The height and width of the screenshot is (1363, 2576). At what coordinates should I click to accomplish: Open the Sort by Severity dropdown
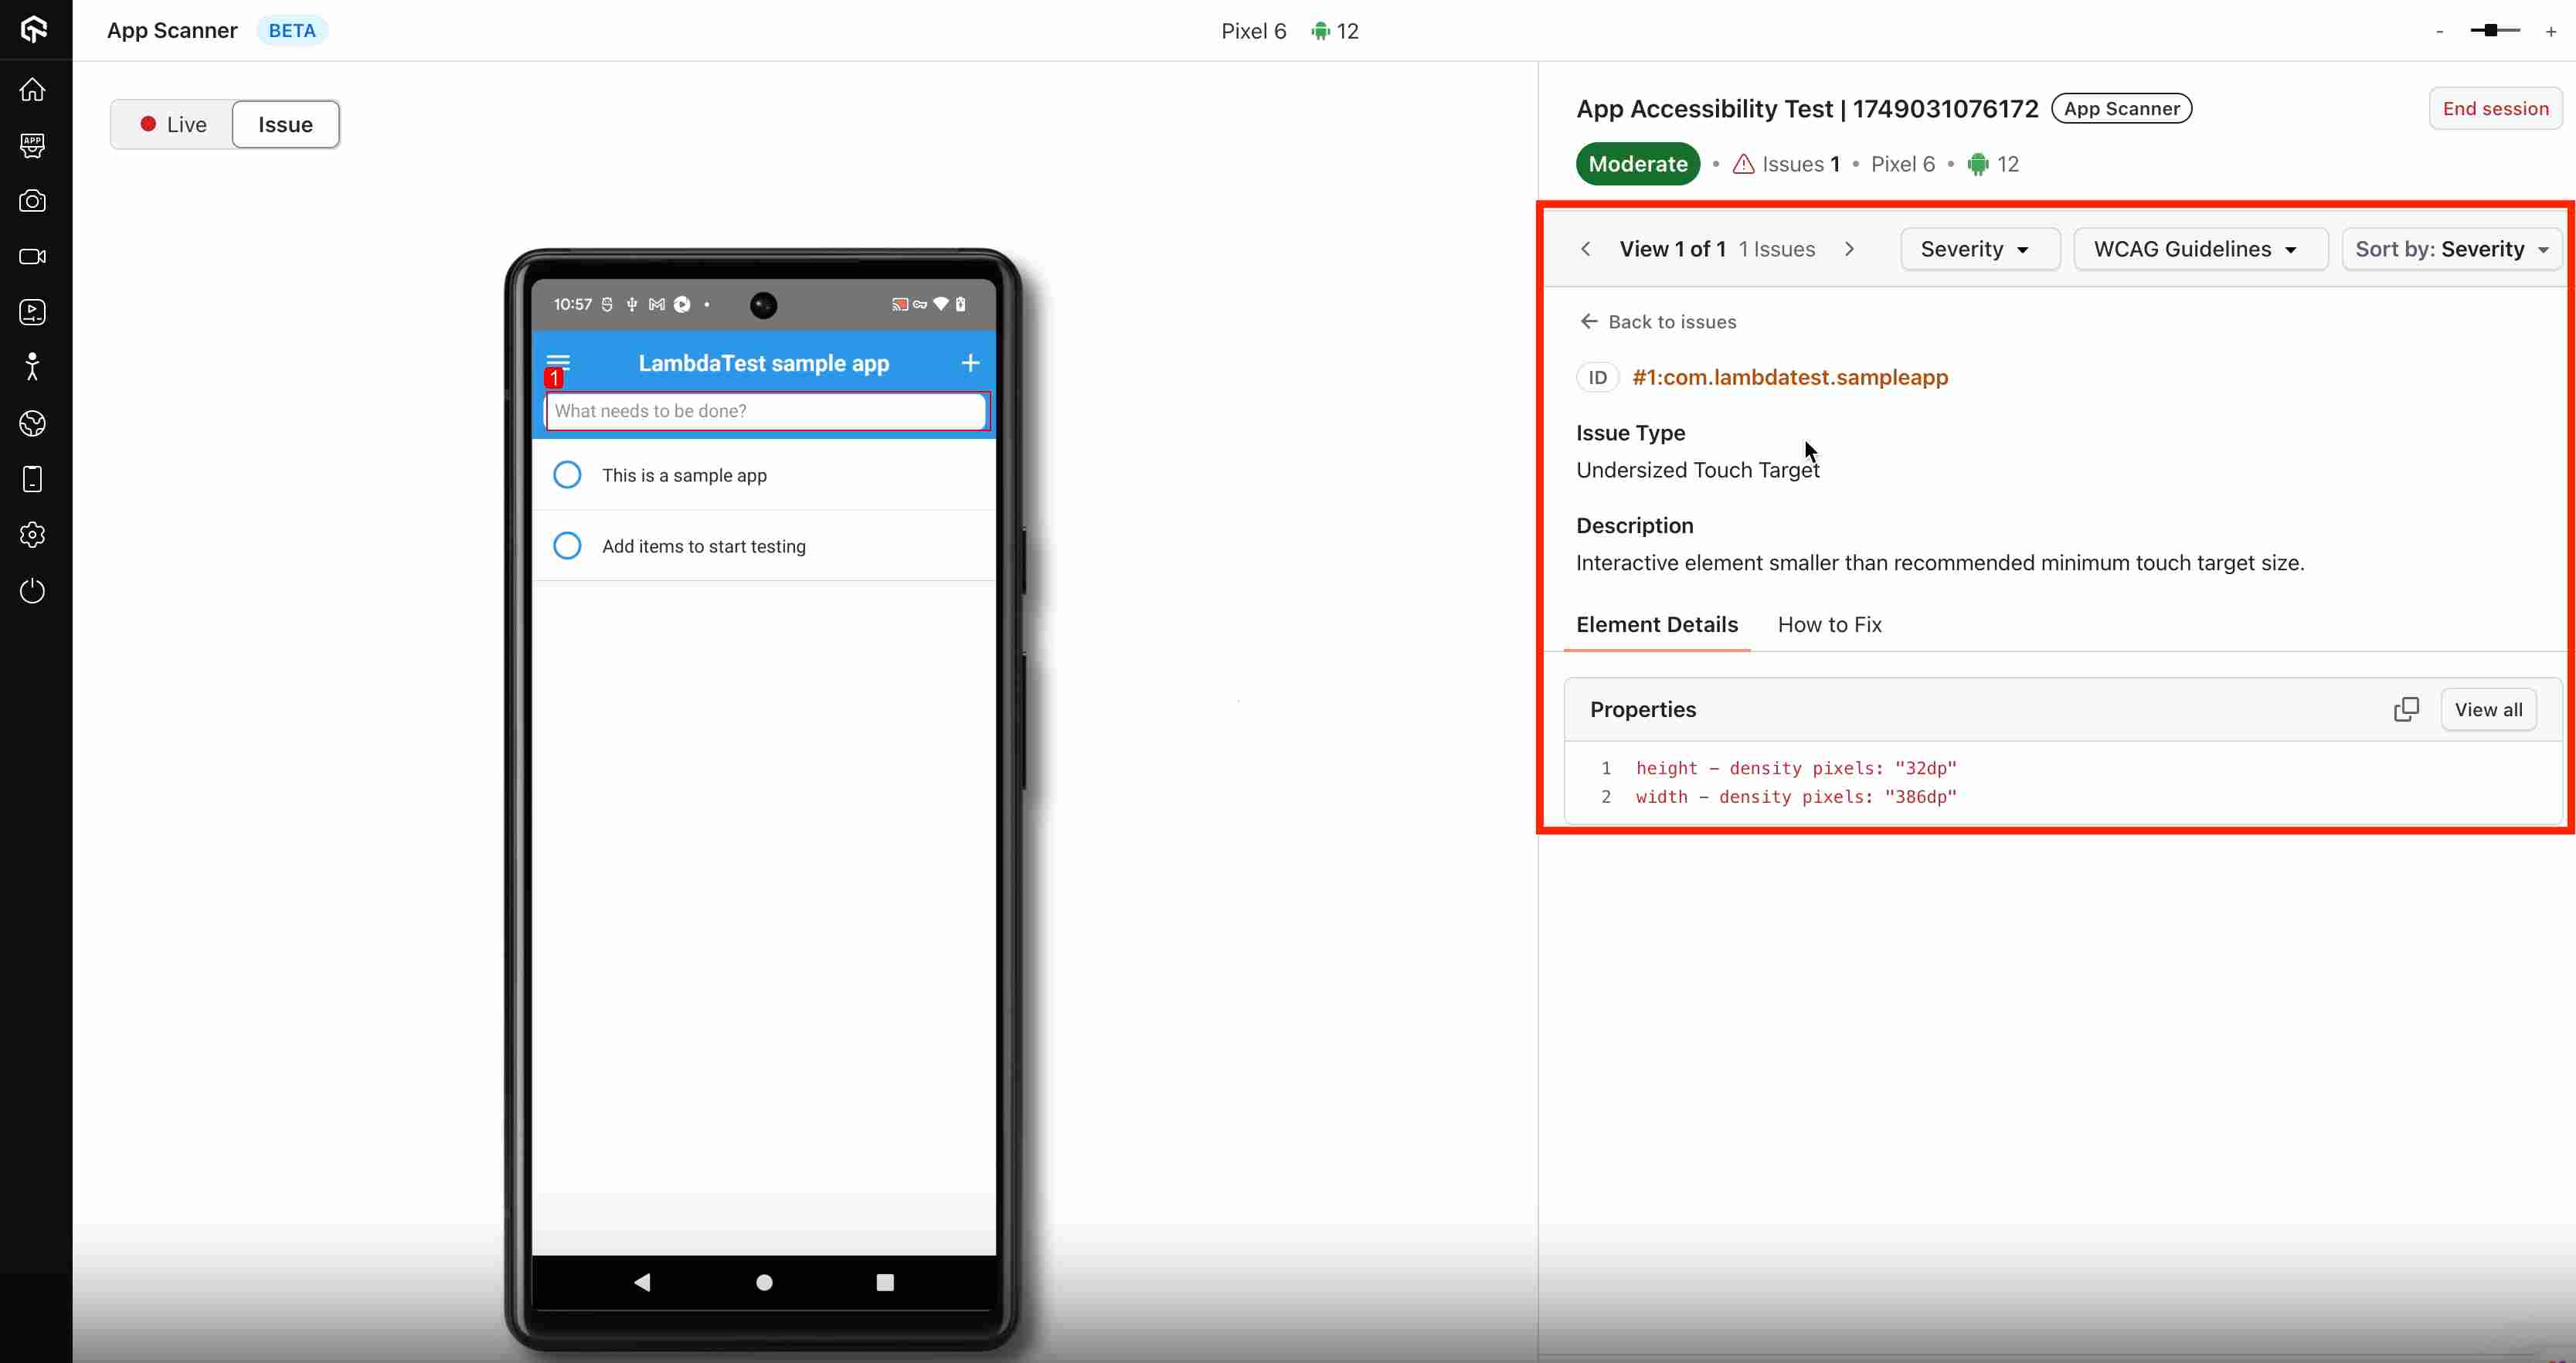coord(2451,249)
